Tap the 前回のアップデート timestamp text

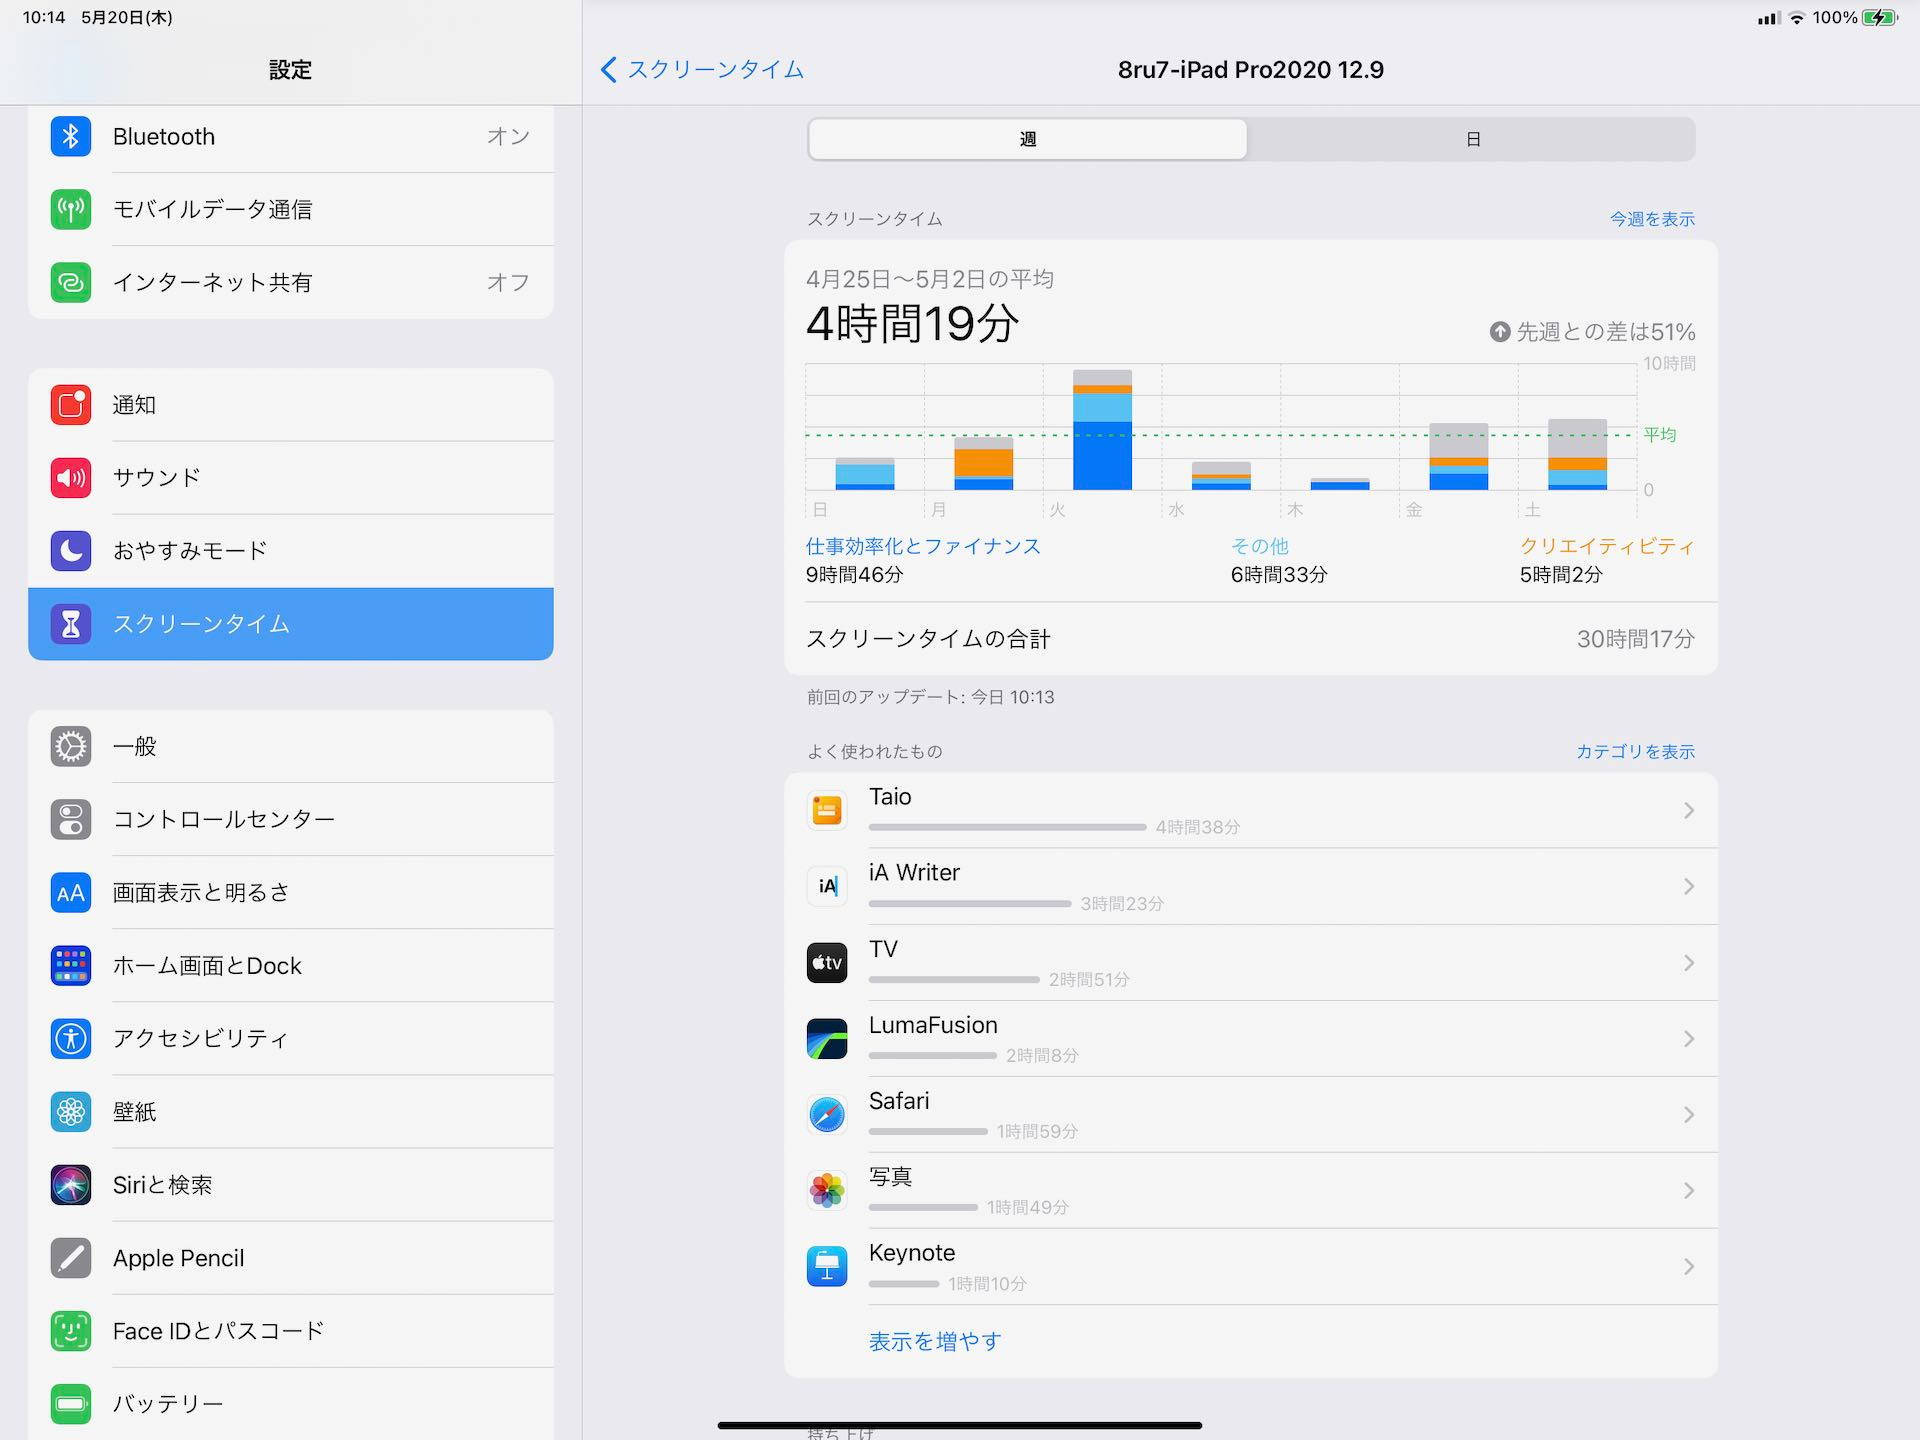(930, 697)
